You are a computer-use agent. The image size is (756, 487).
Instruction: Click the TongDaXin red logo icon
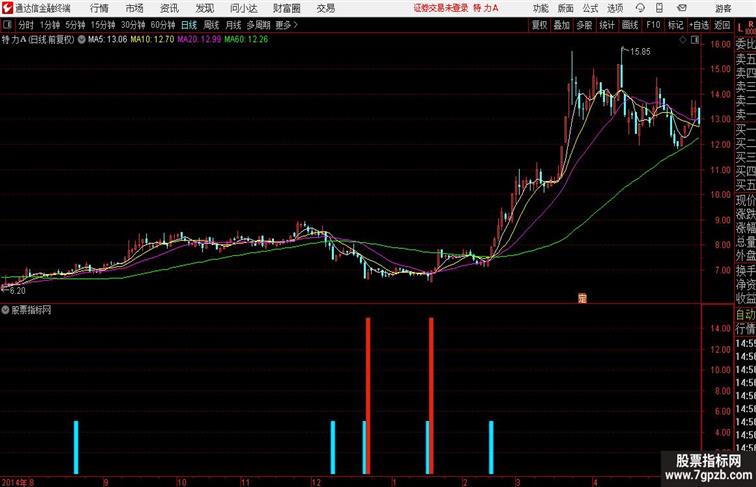pyautogui.click(x=7, y=8)
